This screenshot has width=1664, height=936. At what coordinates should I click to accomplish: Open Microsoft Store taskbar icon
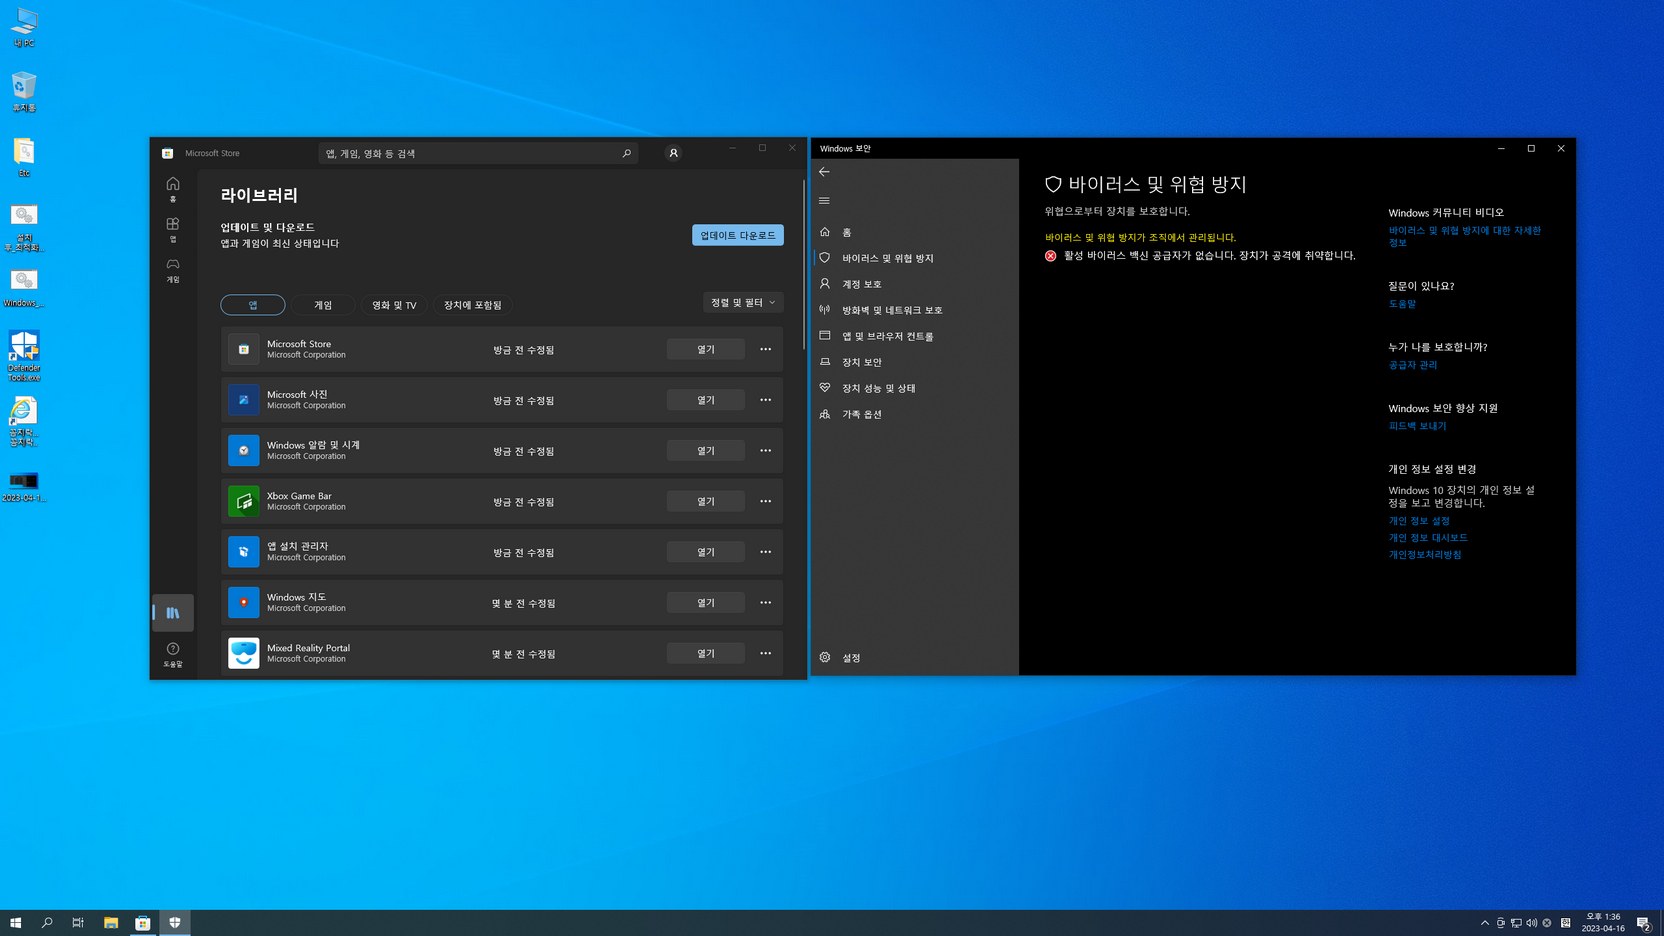[x=143, y=923]
